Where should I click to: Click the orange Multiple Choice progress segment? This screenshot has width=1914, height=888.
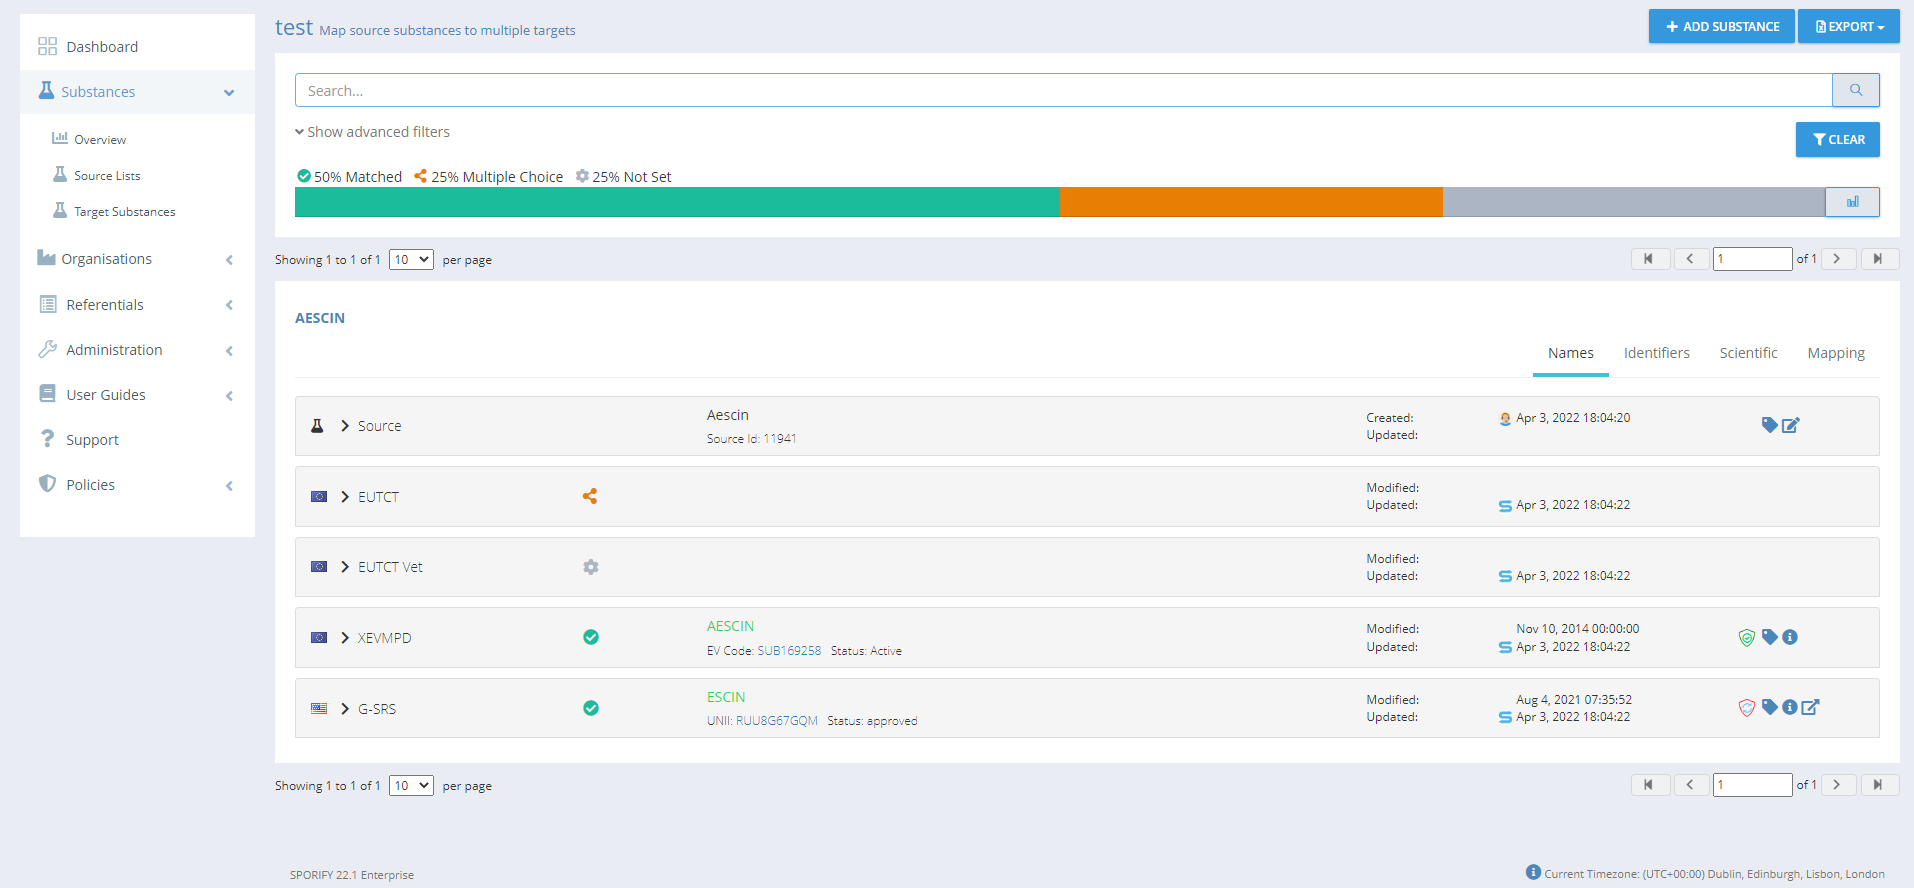tap(1250, 202)
